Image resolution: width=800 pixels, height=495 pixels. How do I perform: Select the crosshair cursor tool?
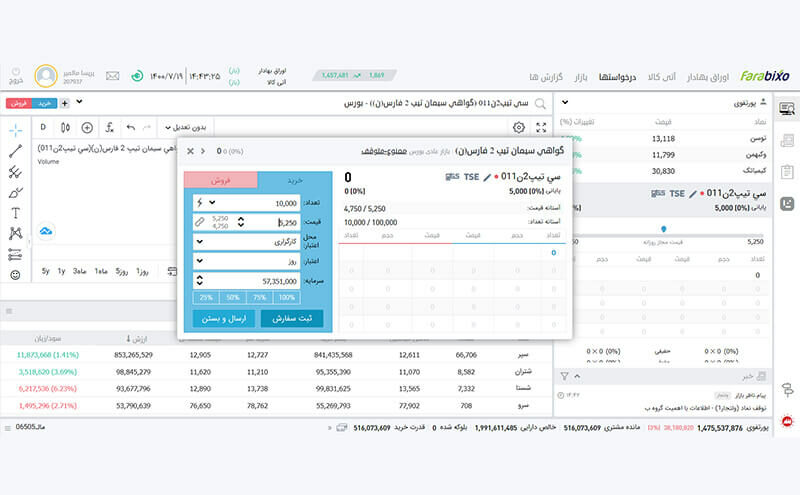(x=15, y=131)
